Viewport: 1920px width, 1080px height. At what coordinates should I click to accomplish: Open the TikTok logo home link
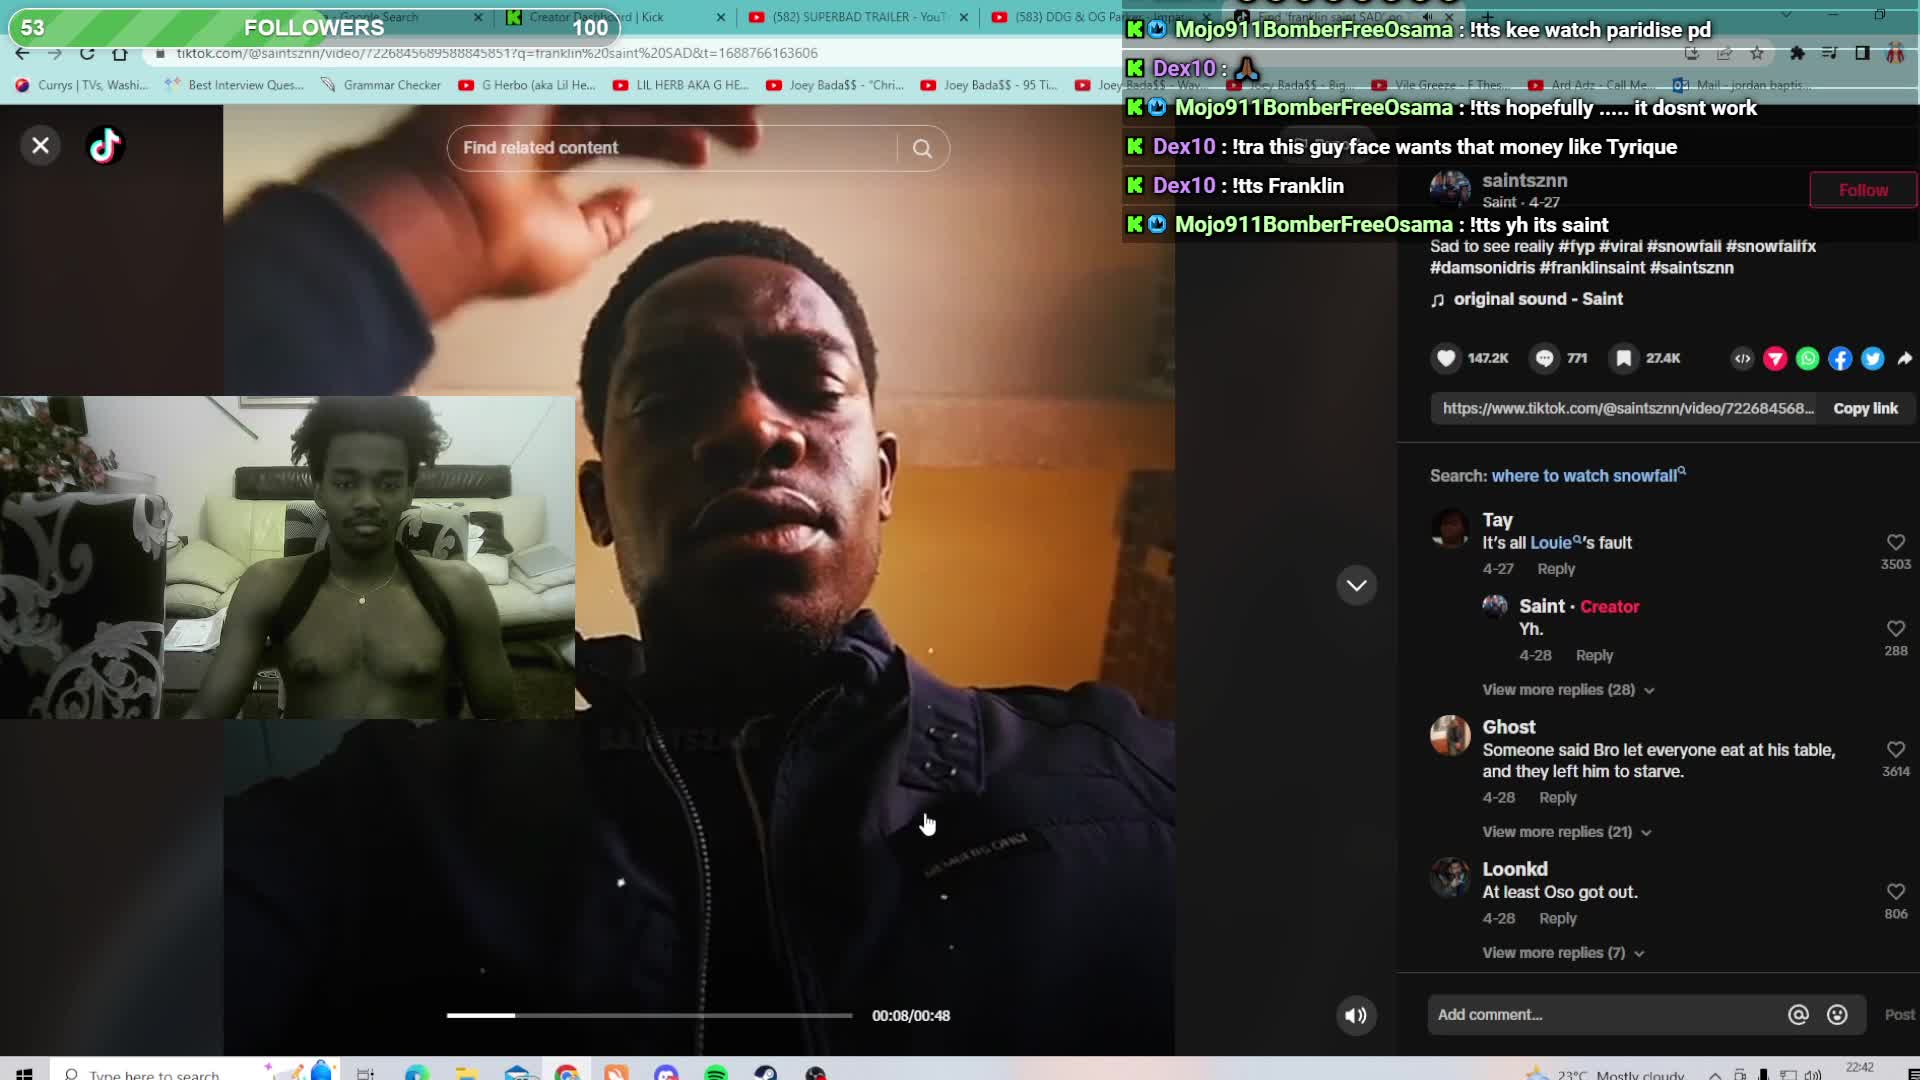pyautogui.click(x=105, y=146)
